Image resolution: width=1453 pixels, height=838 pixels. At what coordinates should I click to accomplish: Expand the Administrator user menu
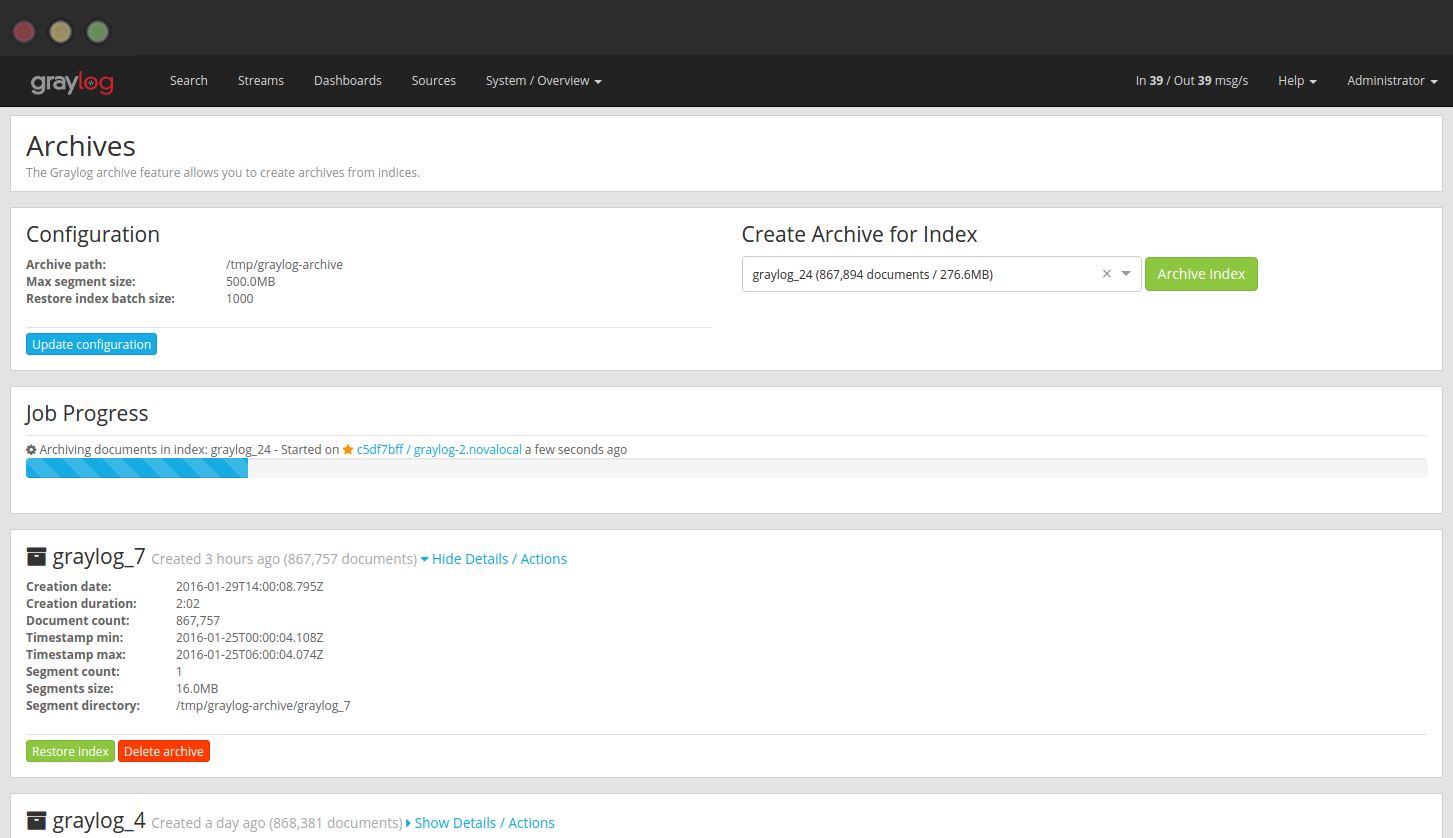pyautogui.click(x=1391, y=81)
